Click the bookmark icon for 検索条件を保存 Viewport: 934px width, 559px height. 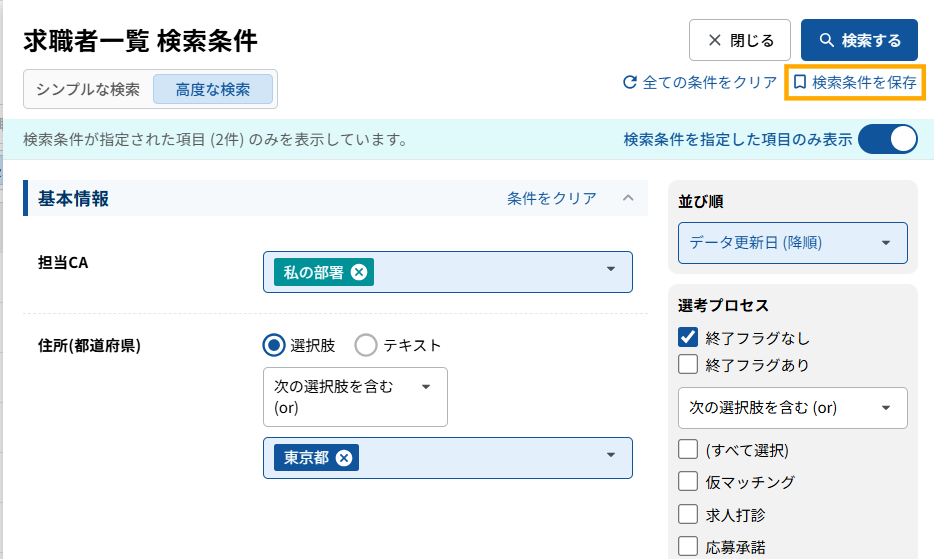pos(800,83)
